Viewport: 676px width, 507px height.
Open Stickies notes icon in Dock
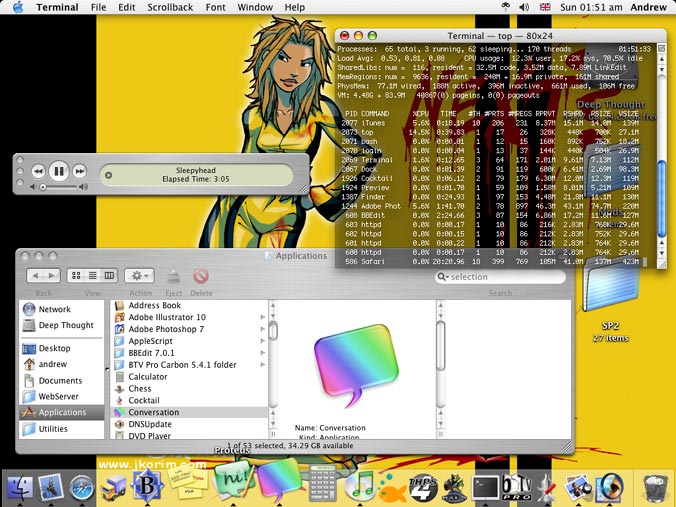188,482
